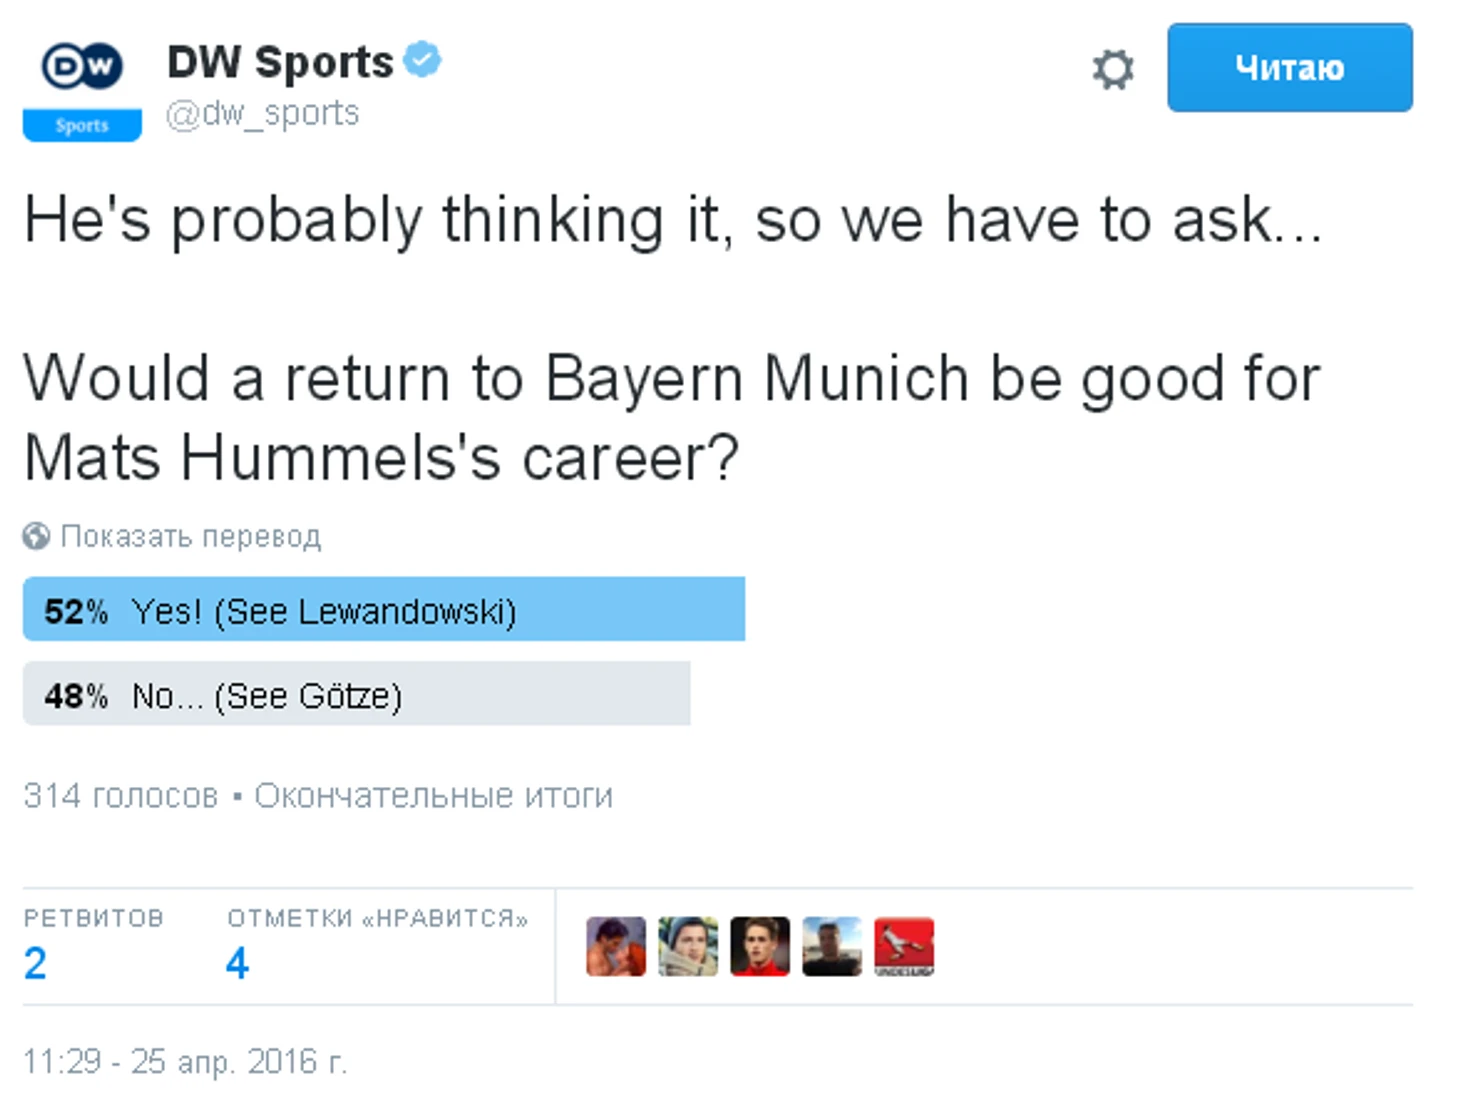Click the РЕТВИТОВ label

coord(94,918)
